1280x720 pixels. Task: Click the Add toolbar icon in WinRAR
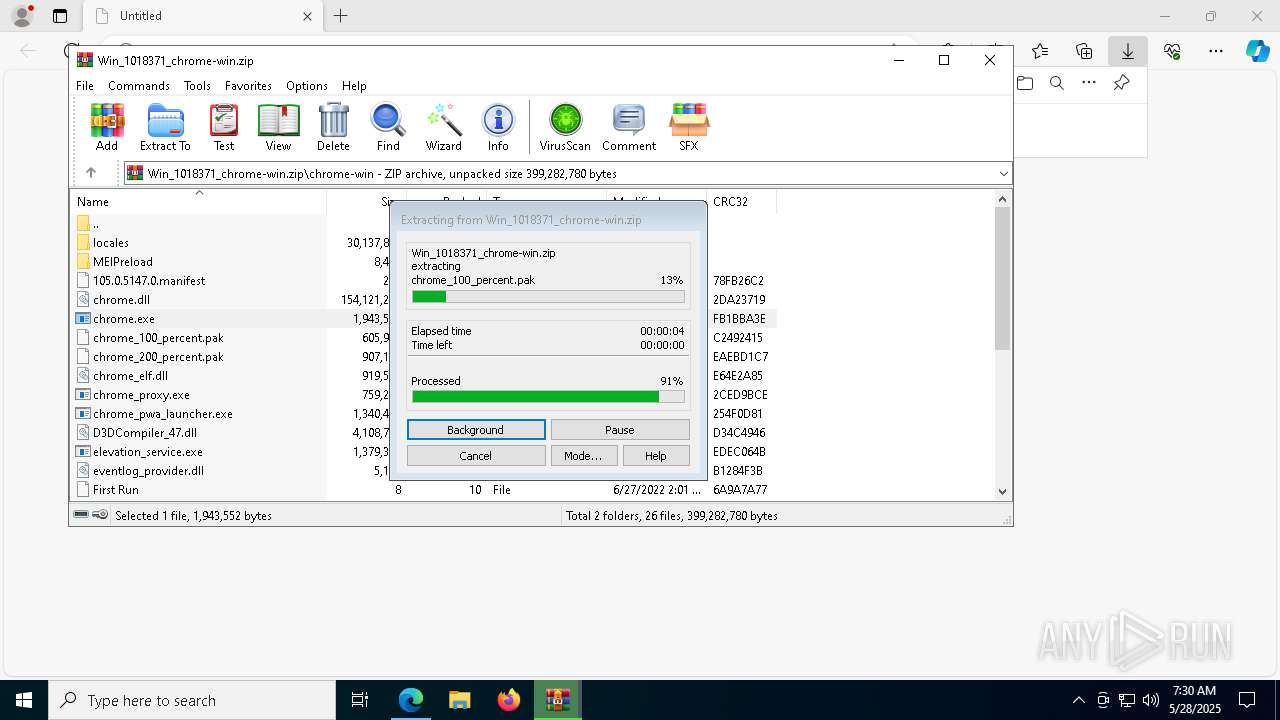tap(107, 127)
